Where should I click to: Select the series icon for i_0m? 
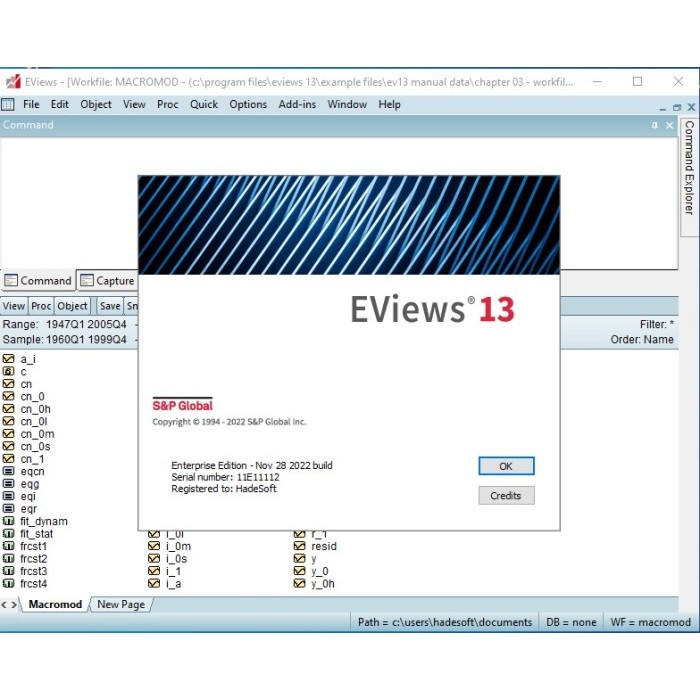(154, 546)
